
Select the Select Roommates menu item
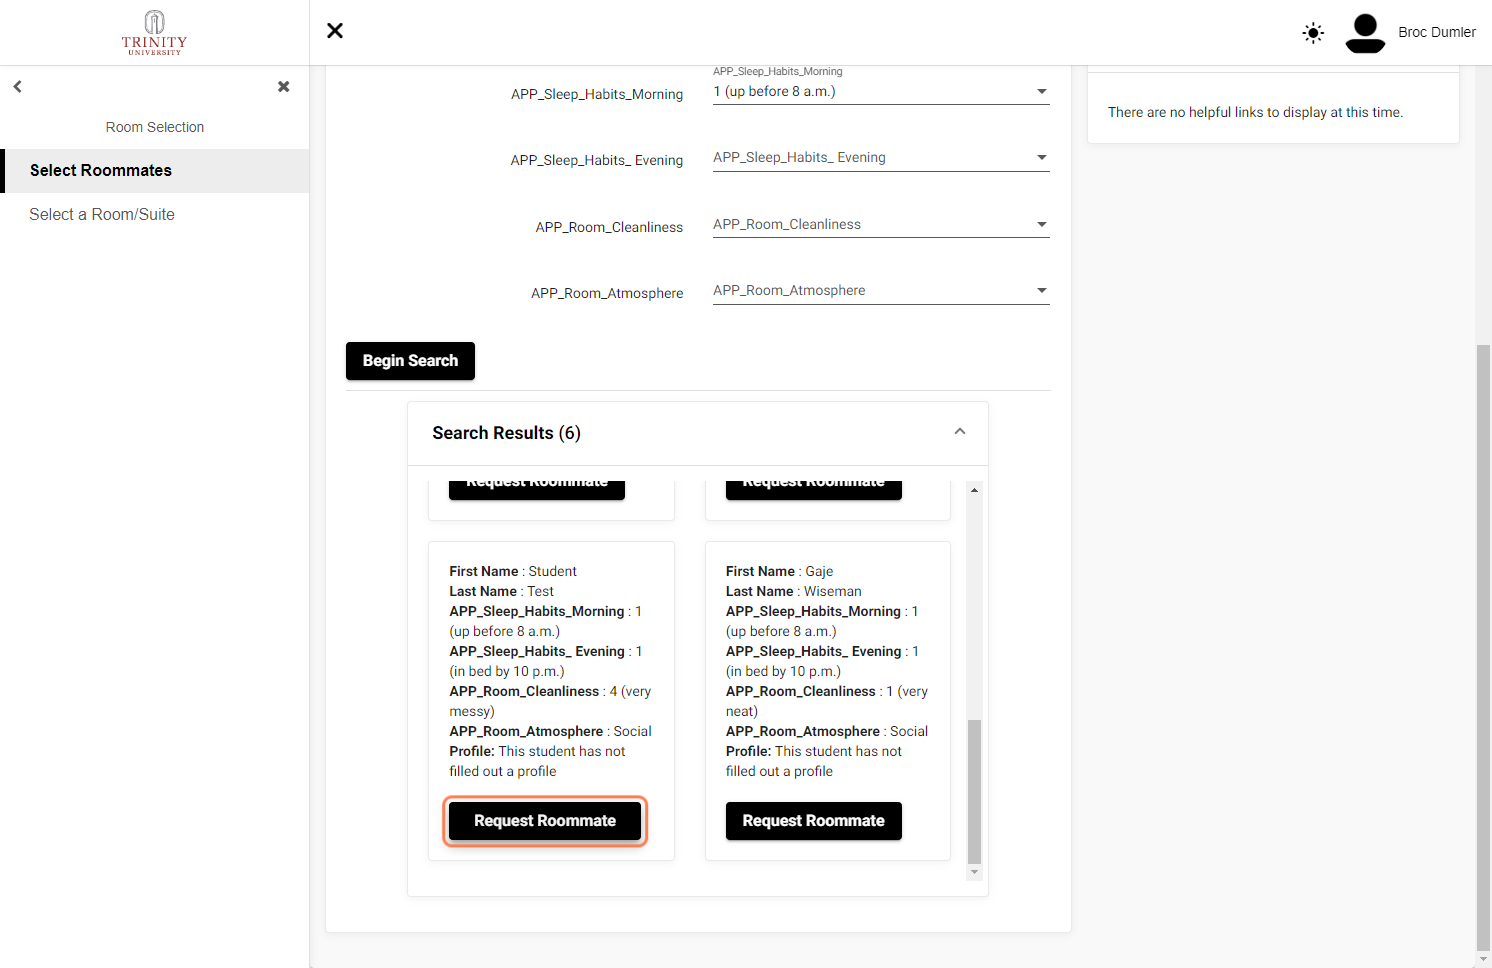[x=155, y=171]
